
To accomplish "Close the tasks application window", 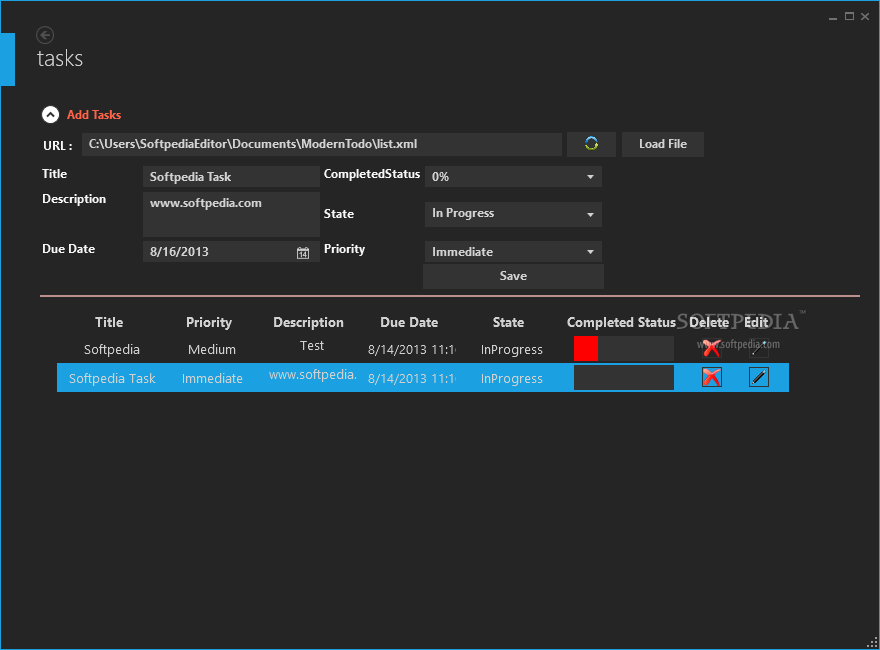I will tap(865, 17).
